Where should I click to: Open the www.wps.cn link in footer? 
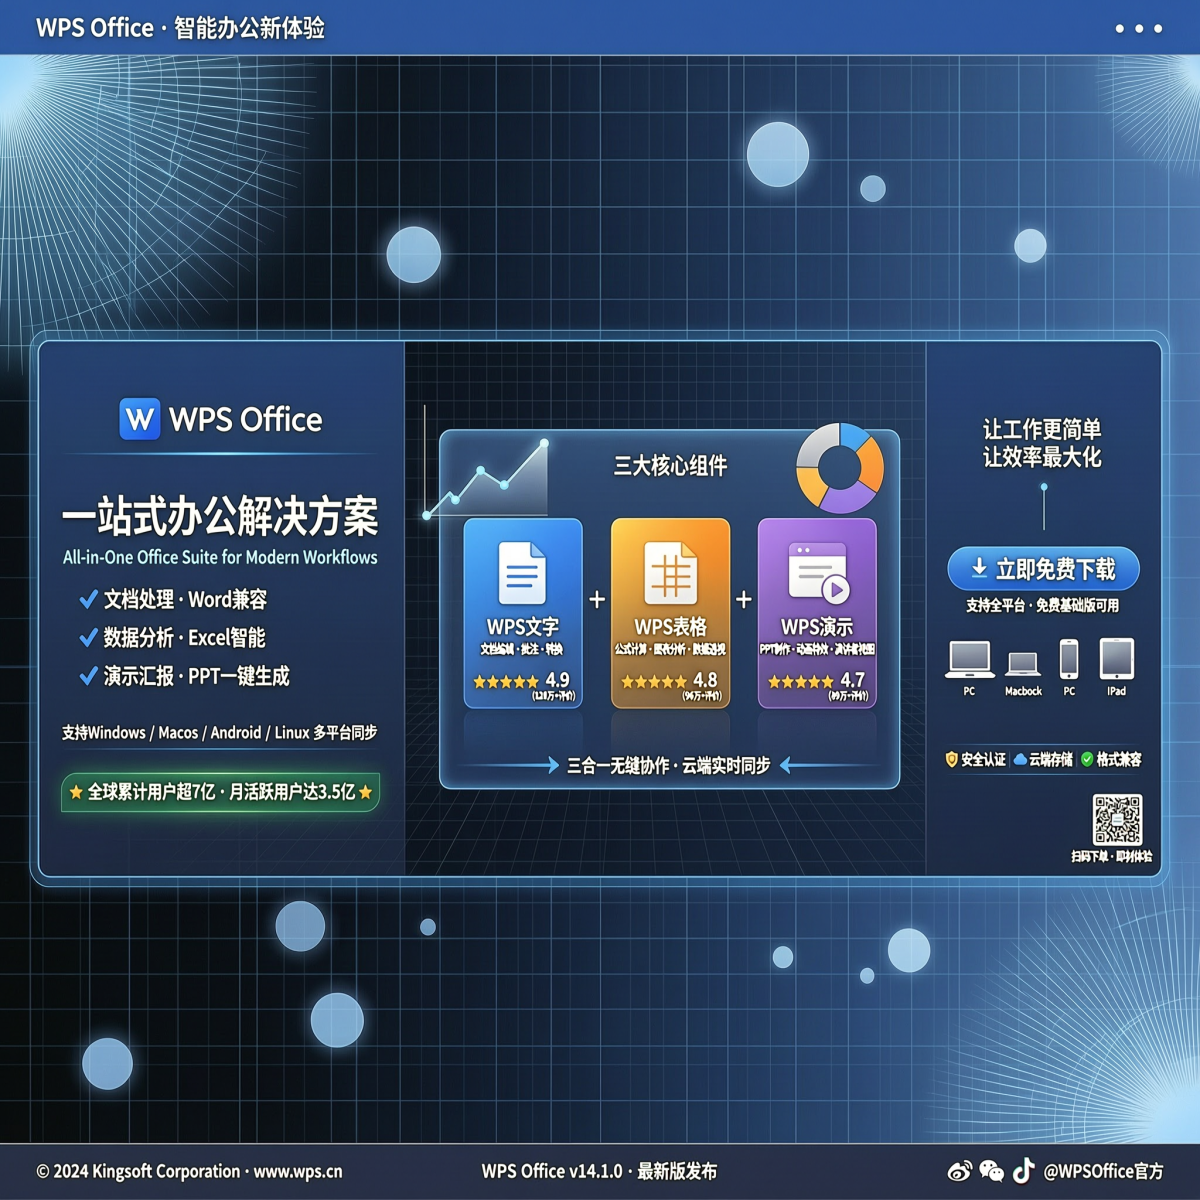(x=298, y=1171)
